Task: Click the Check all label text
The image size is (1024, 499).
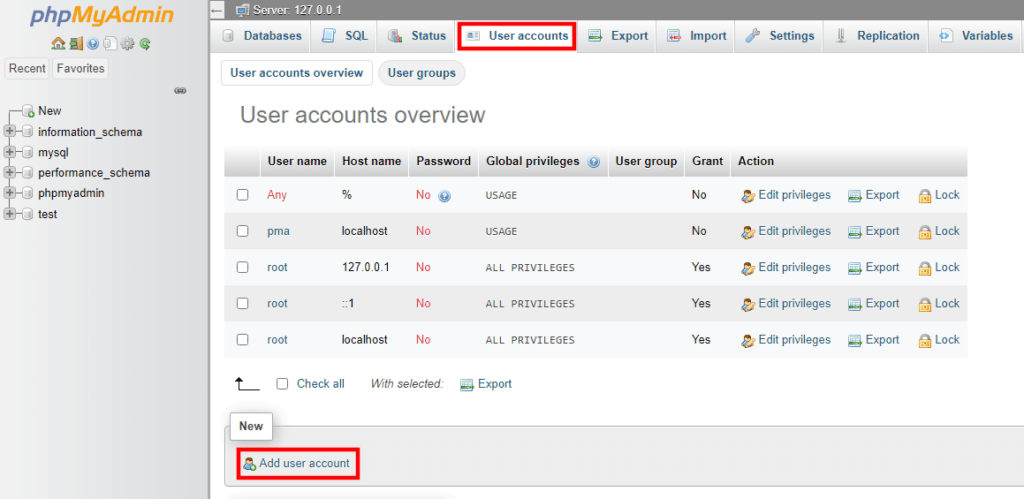Action: [x=321, y=384]
